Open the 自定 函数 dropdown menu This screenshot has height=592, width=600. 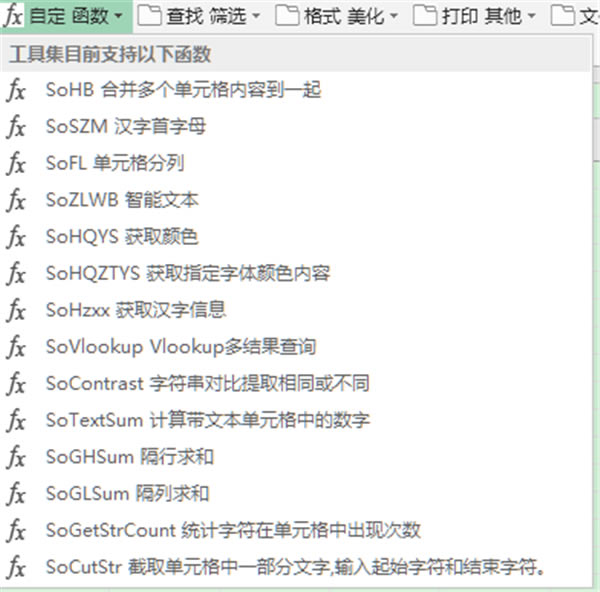point(66,16)
